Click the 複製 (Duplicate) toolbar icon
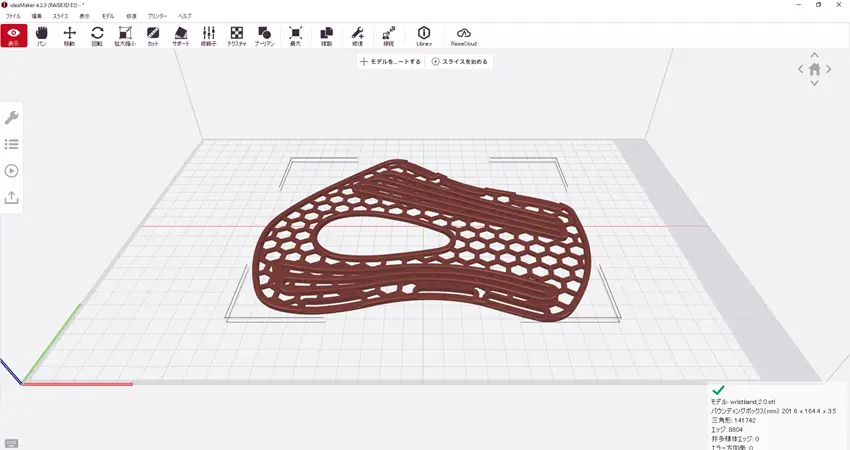Screen dimensions: 850x450 click(x=326, y=37)
